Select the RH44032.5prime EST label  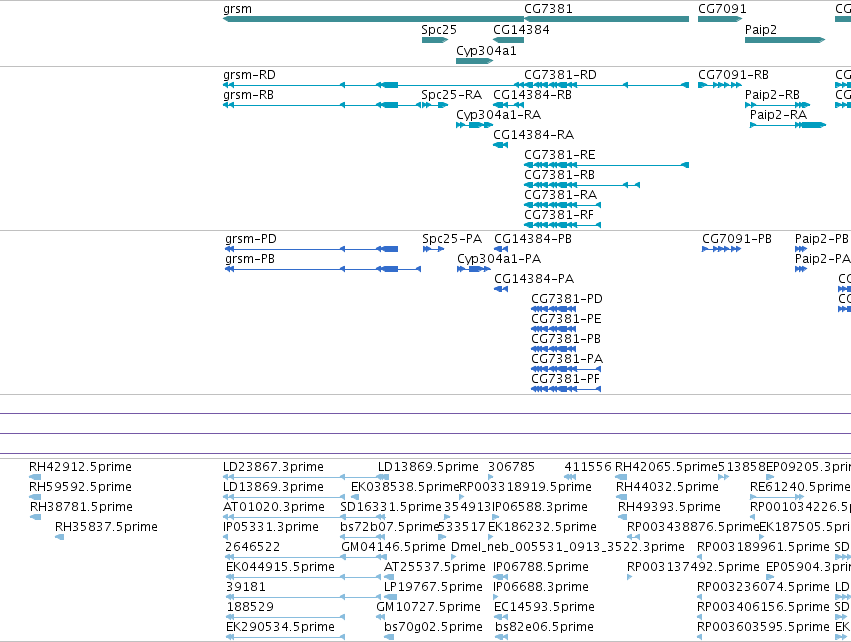668,487
